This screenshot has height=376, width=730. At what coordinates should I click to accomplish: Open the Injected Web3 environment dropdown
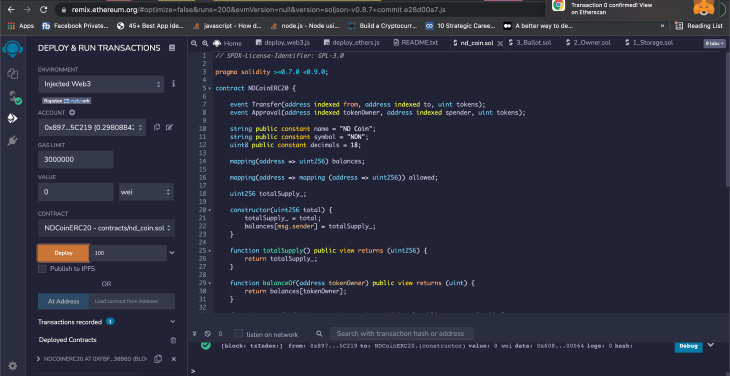101,84
